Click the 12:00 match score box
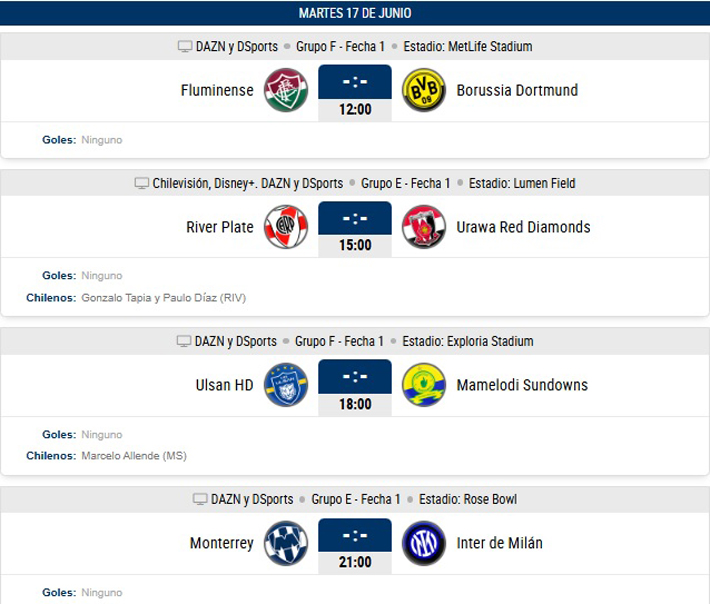Viewport: 710px width, 604px height. click(x=355, y=93)
